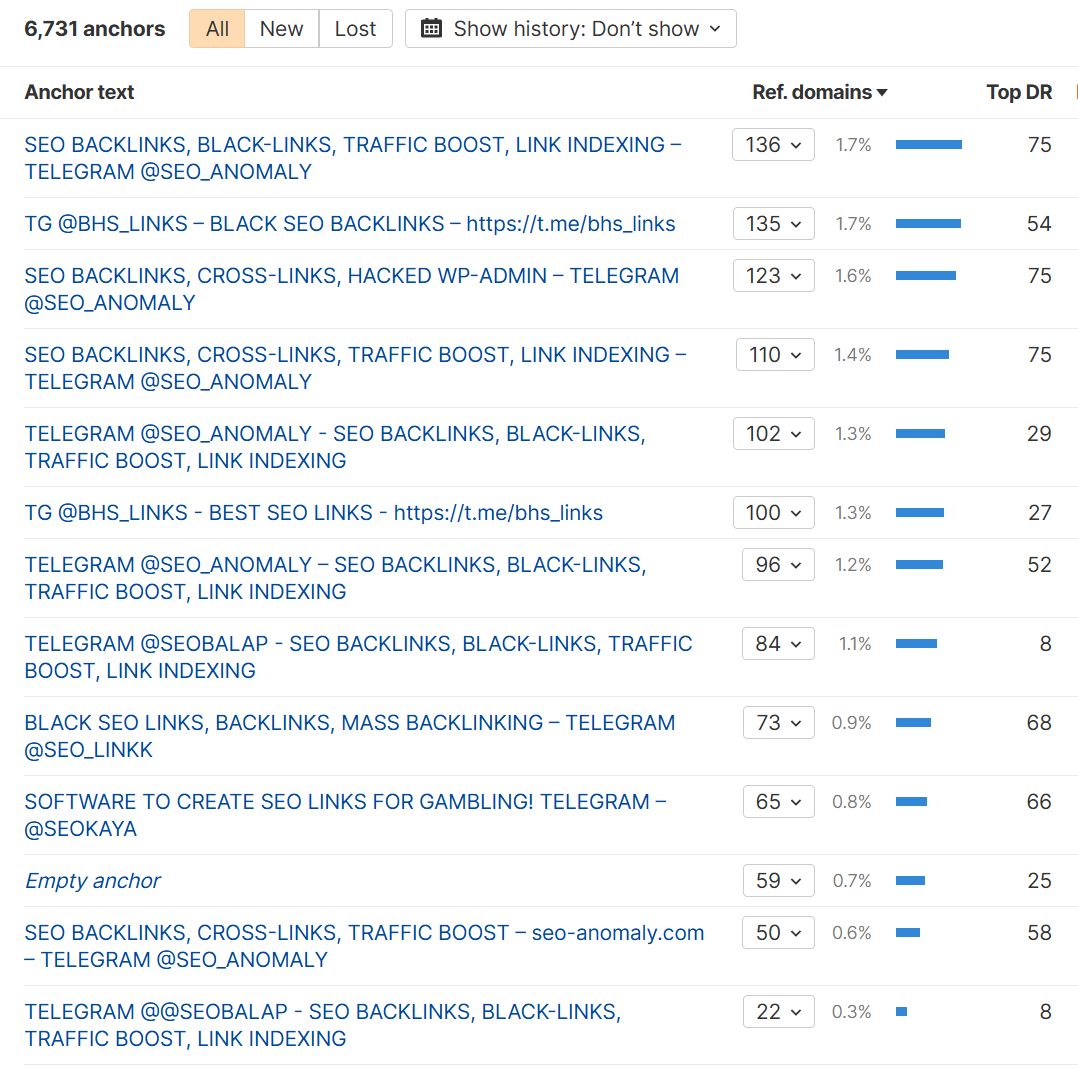Click the 1.6% bar for 123 domains row
Screen dimensions: 1078x1068
point(925,275)
